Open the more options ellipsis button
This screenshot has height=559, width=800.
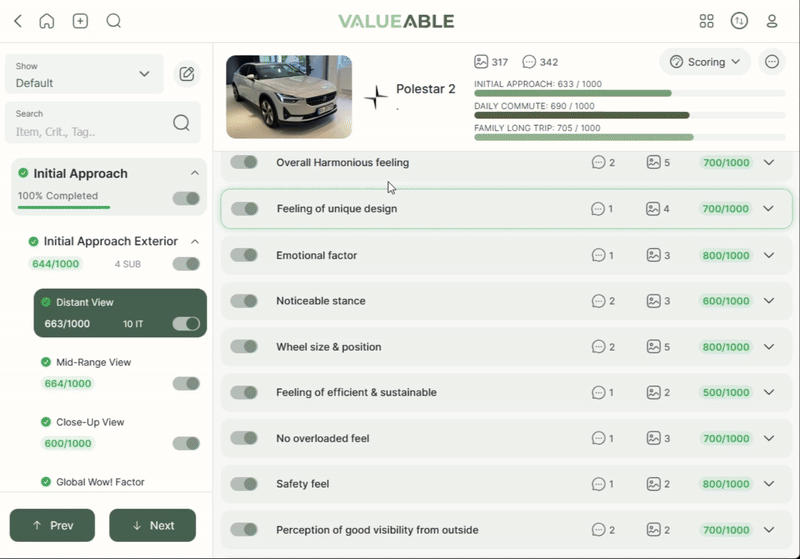(x=772, y=62)
